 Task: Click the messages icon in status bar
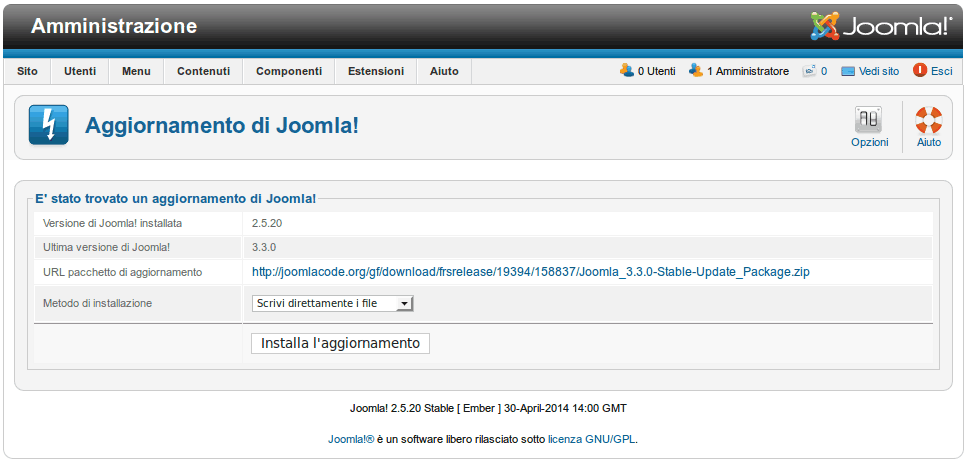[x=809, y=71]
